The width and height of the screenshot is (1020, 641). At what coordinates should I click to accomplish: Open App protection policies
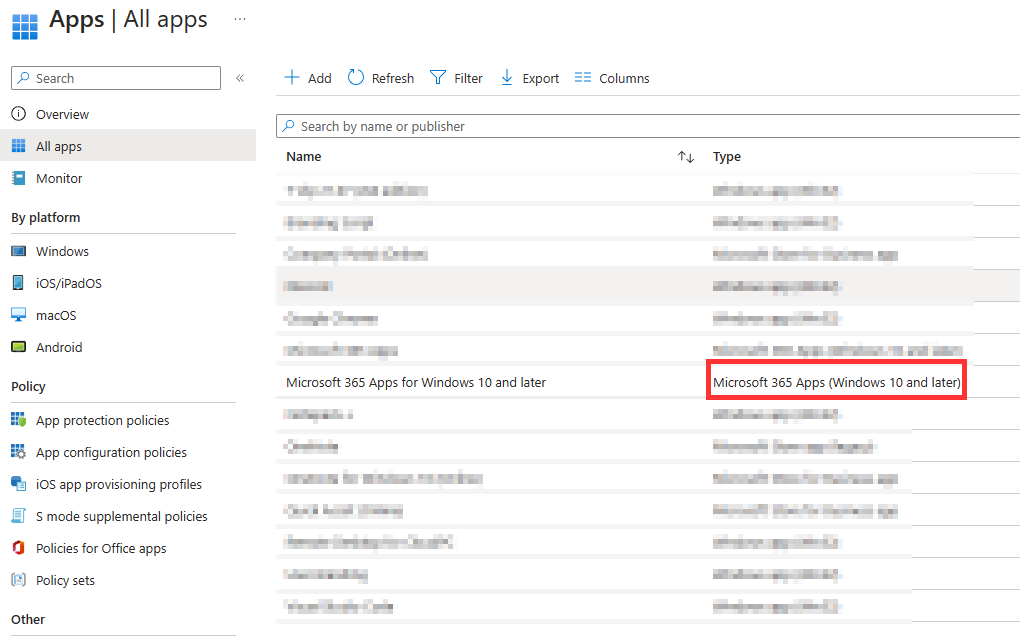coord(102,420)
